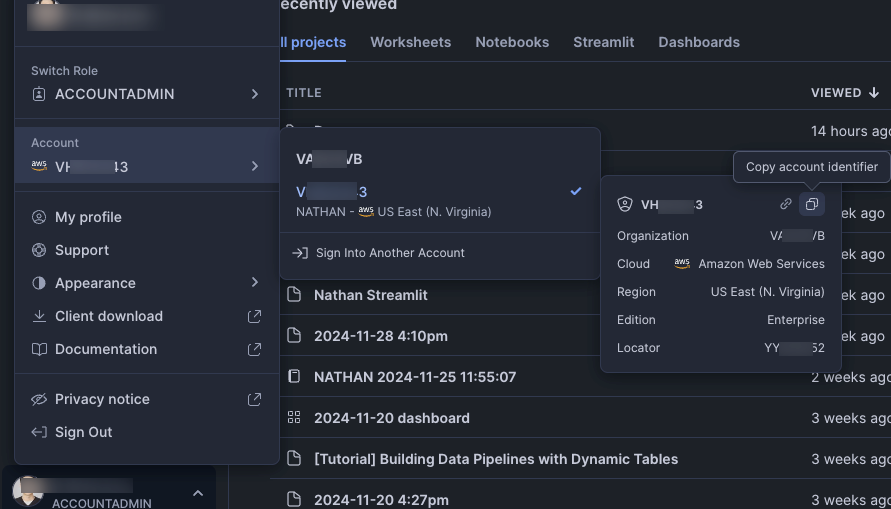Click the Client download arrow icon
Screen dimensions: 891x509
(x=39, y=316)
